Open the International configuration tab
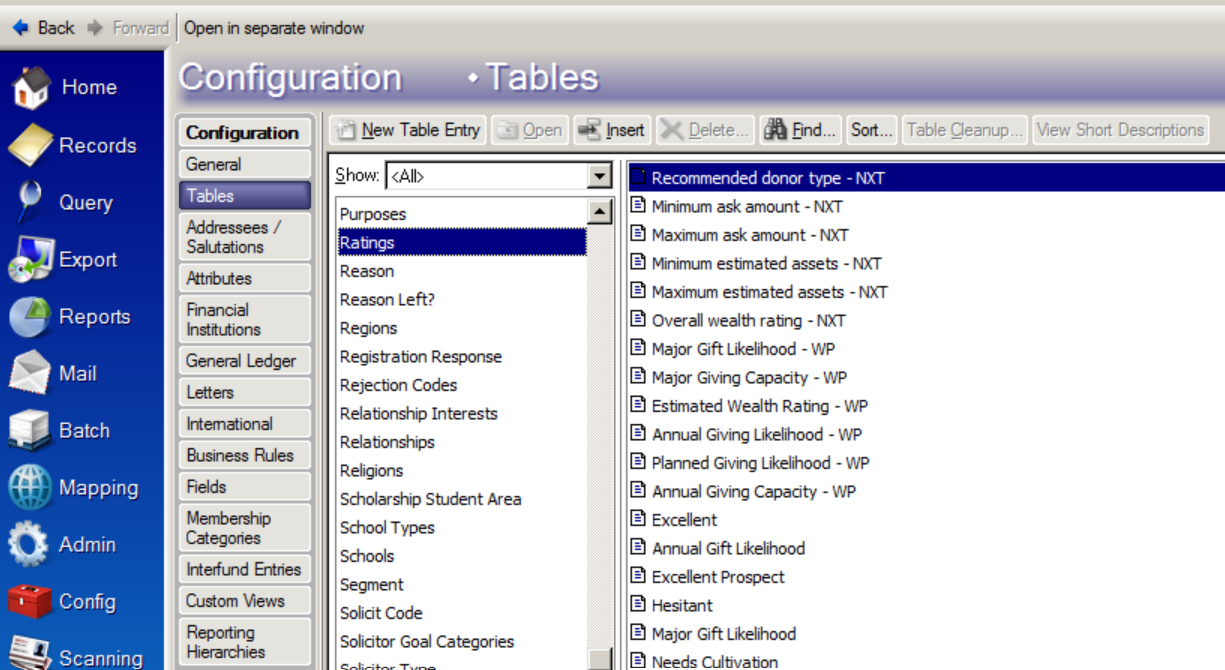 pos(245,424)
